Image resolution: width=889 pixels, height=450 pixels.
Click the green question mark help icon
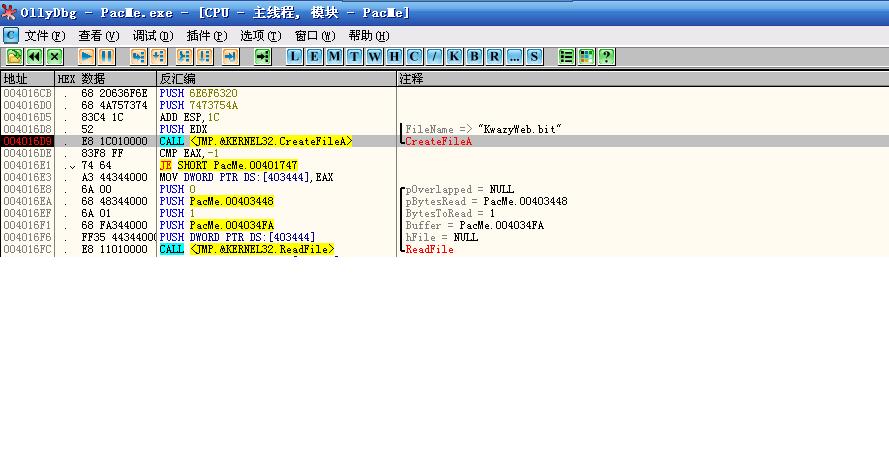point(607,56)
